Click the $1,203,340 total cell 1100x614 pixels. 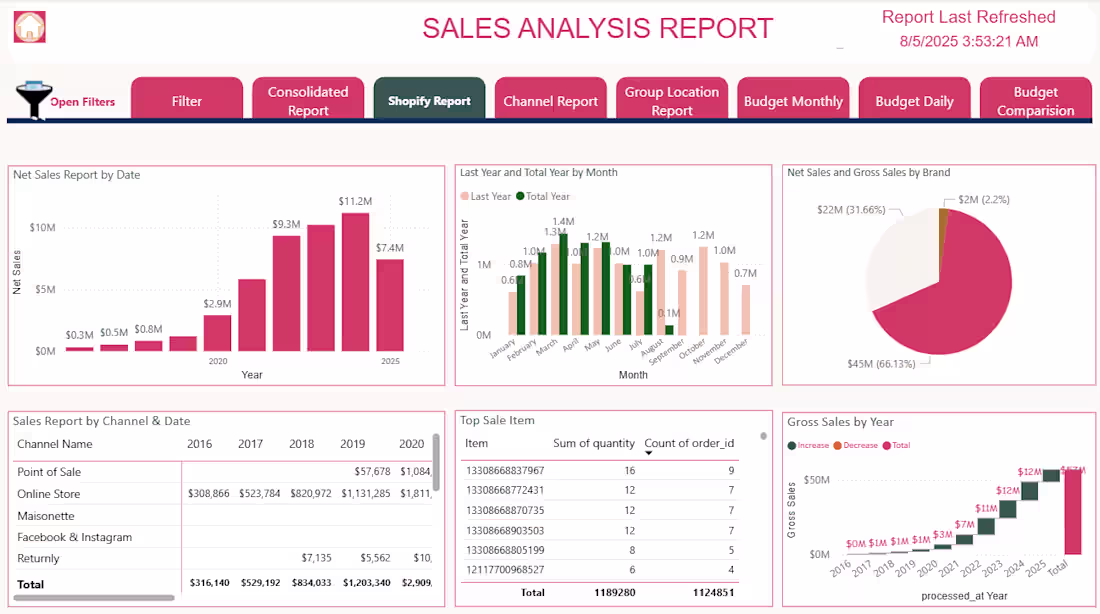[x=366, y=583]
